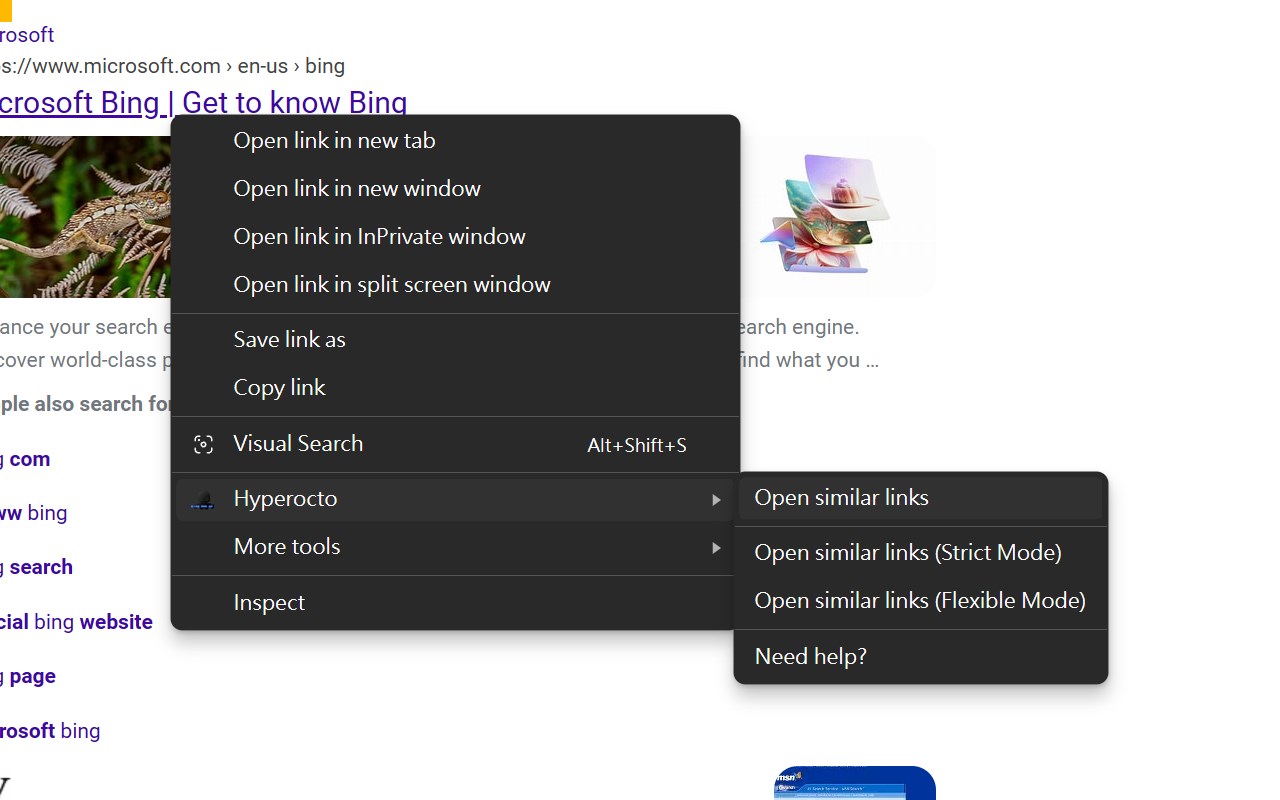Image resolution: width=1280 pixels, height=800 pixels.
Task: Open the 'rosoft bing' related search
Action: coord(50,731)
